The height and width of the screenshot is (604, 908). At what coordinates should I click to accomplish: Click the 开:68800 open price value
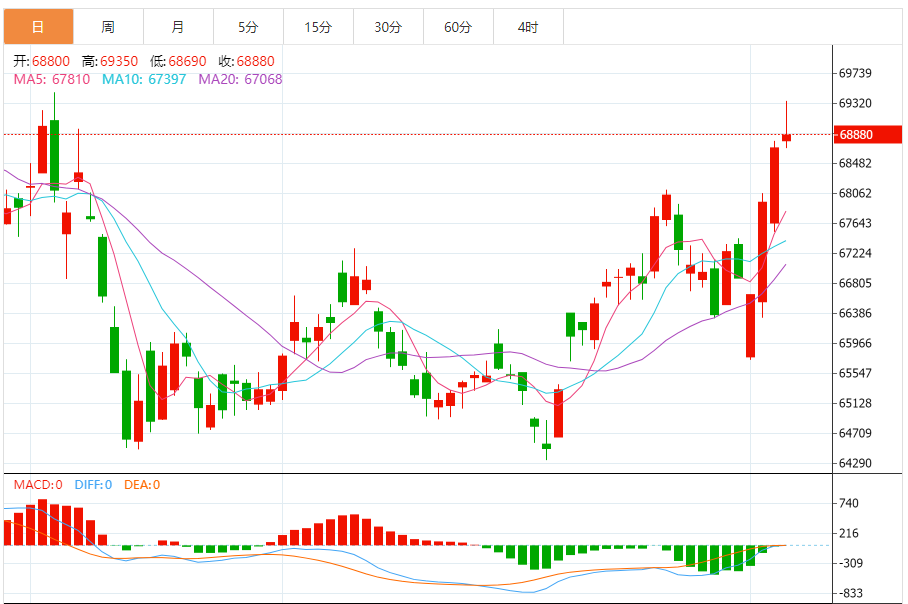pyautogui.click(x=42, y=61)
